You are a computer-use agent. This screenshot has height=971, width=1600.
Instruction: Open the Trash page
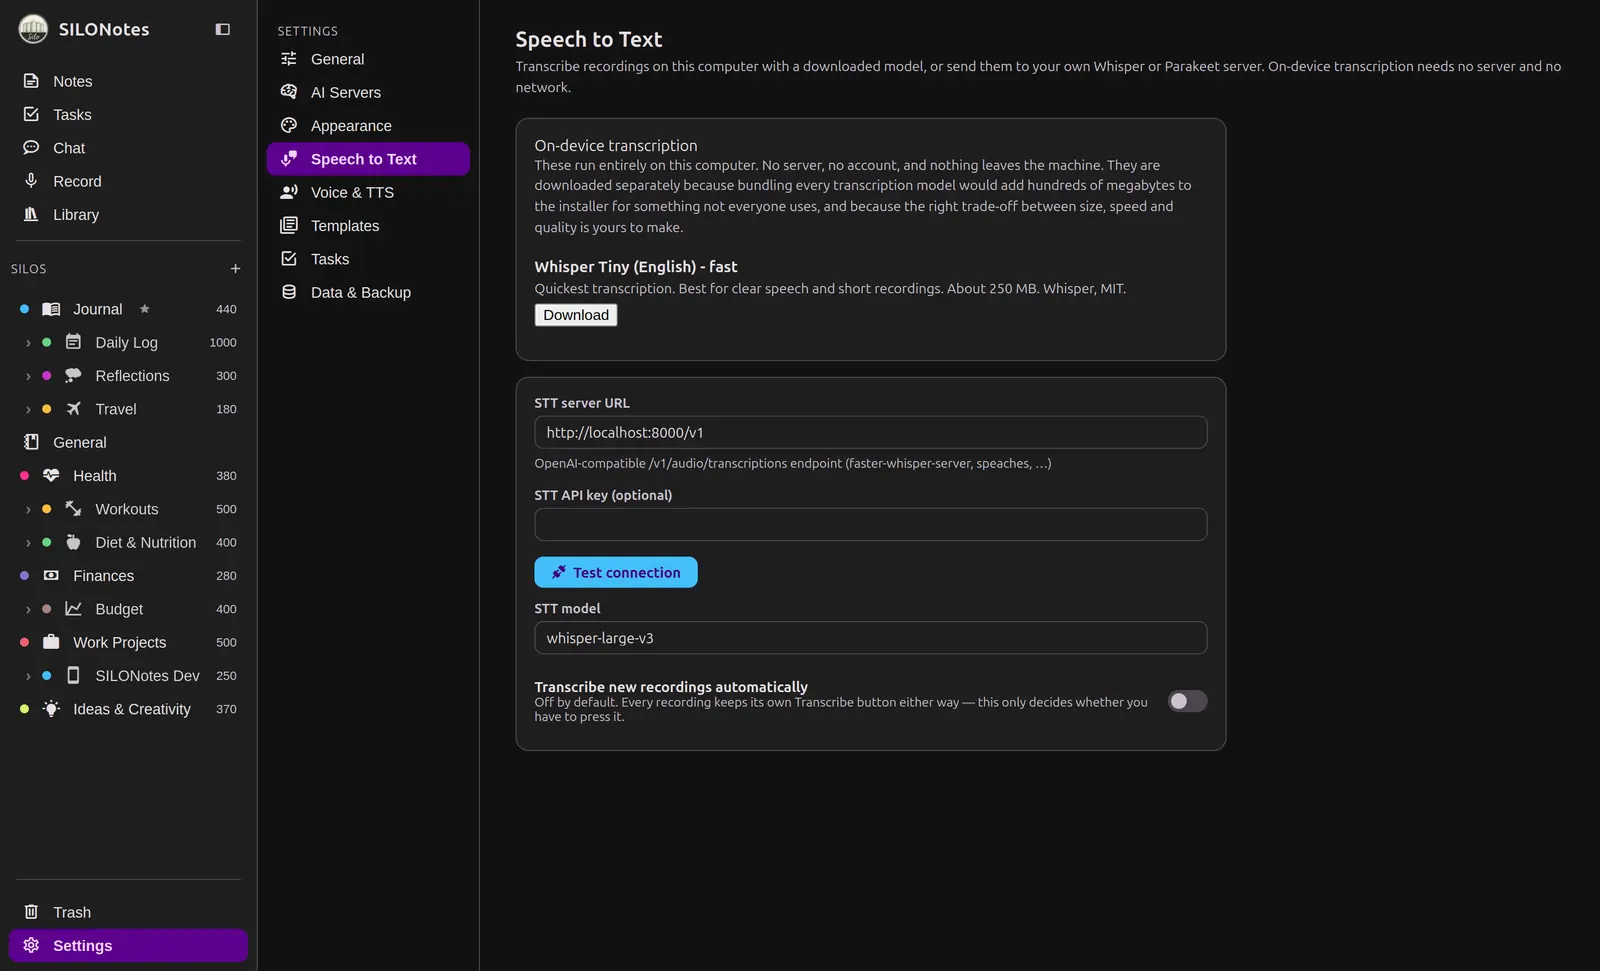(x=128, y=912)
